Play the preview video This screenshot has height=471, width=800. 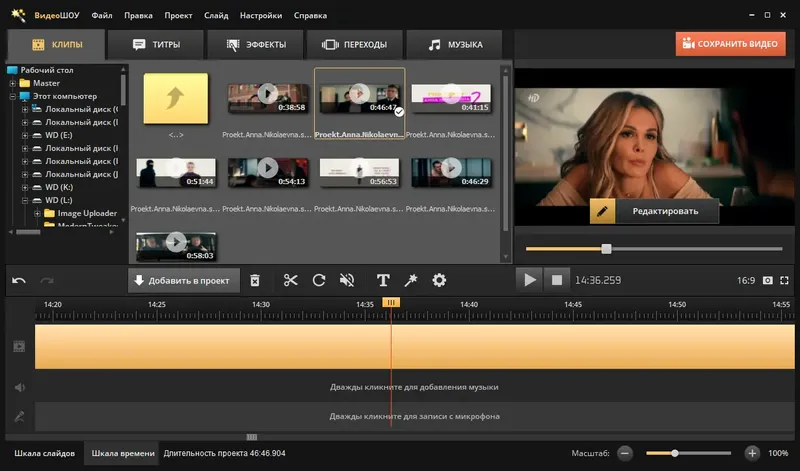(x=529, y=280)
